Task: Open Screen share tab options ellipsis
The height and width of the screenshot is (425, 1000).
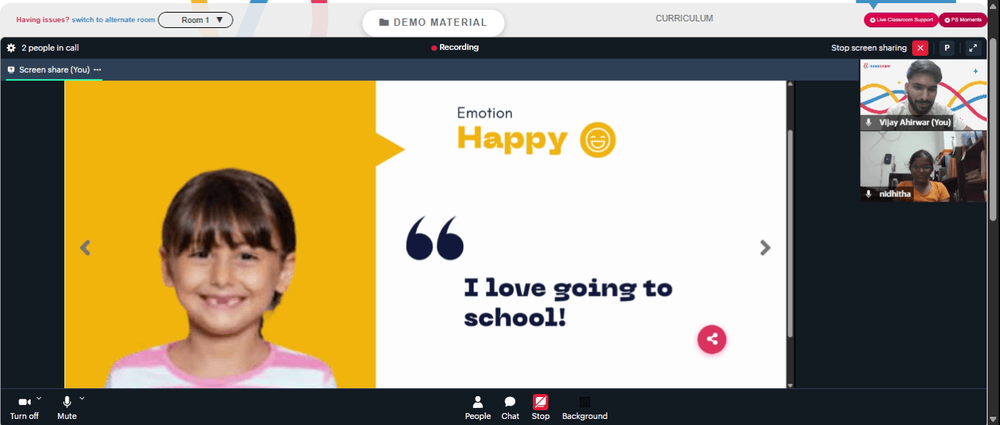Action: [x=98, y=70]
